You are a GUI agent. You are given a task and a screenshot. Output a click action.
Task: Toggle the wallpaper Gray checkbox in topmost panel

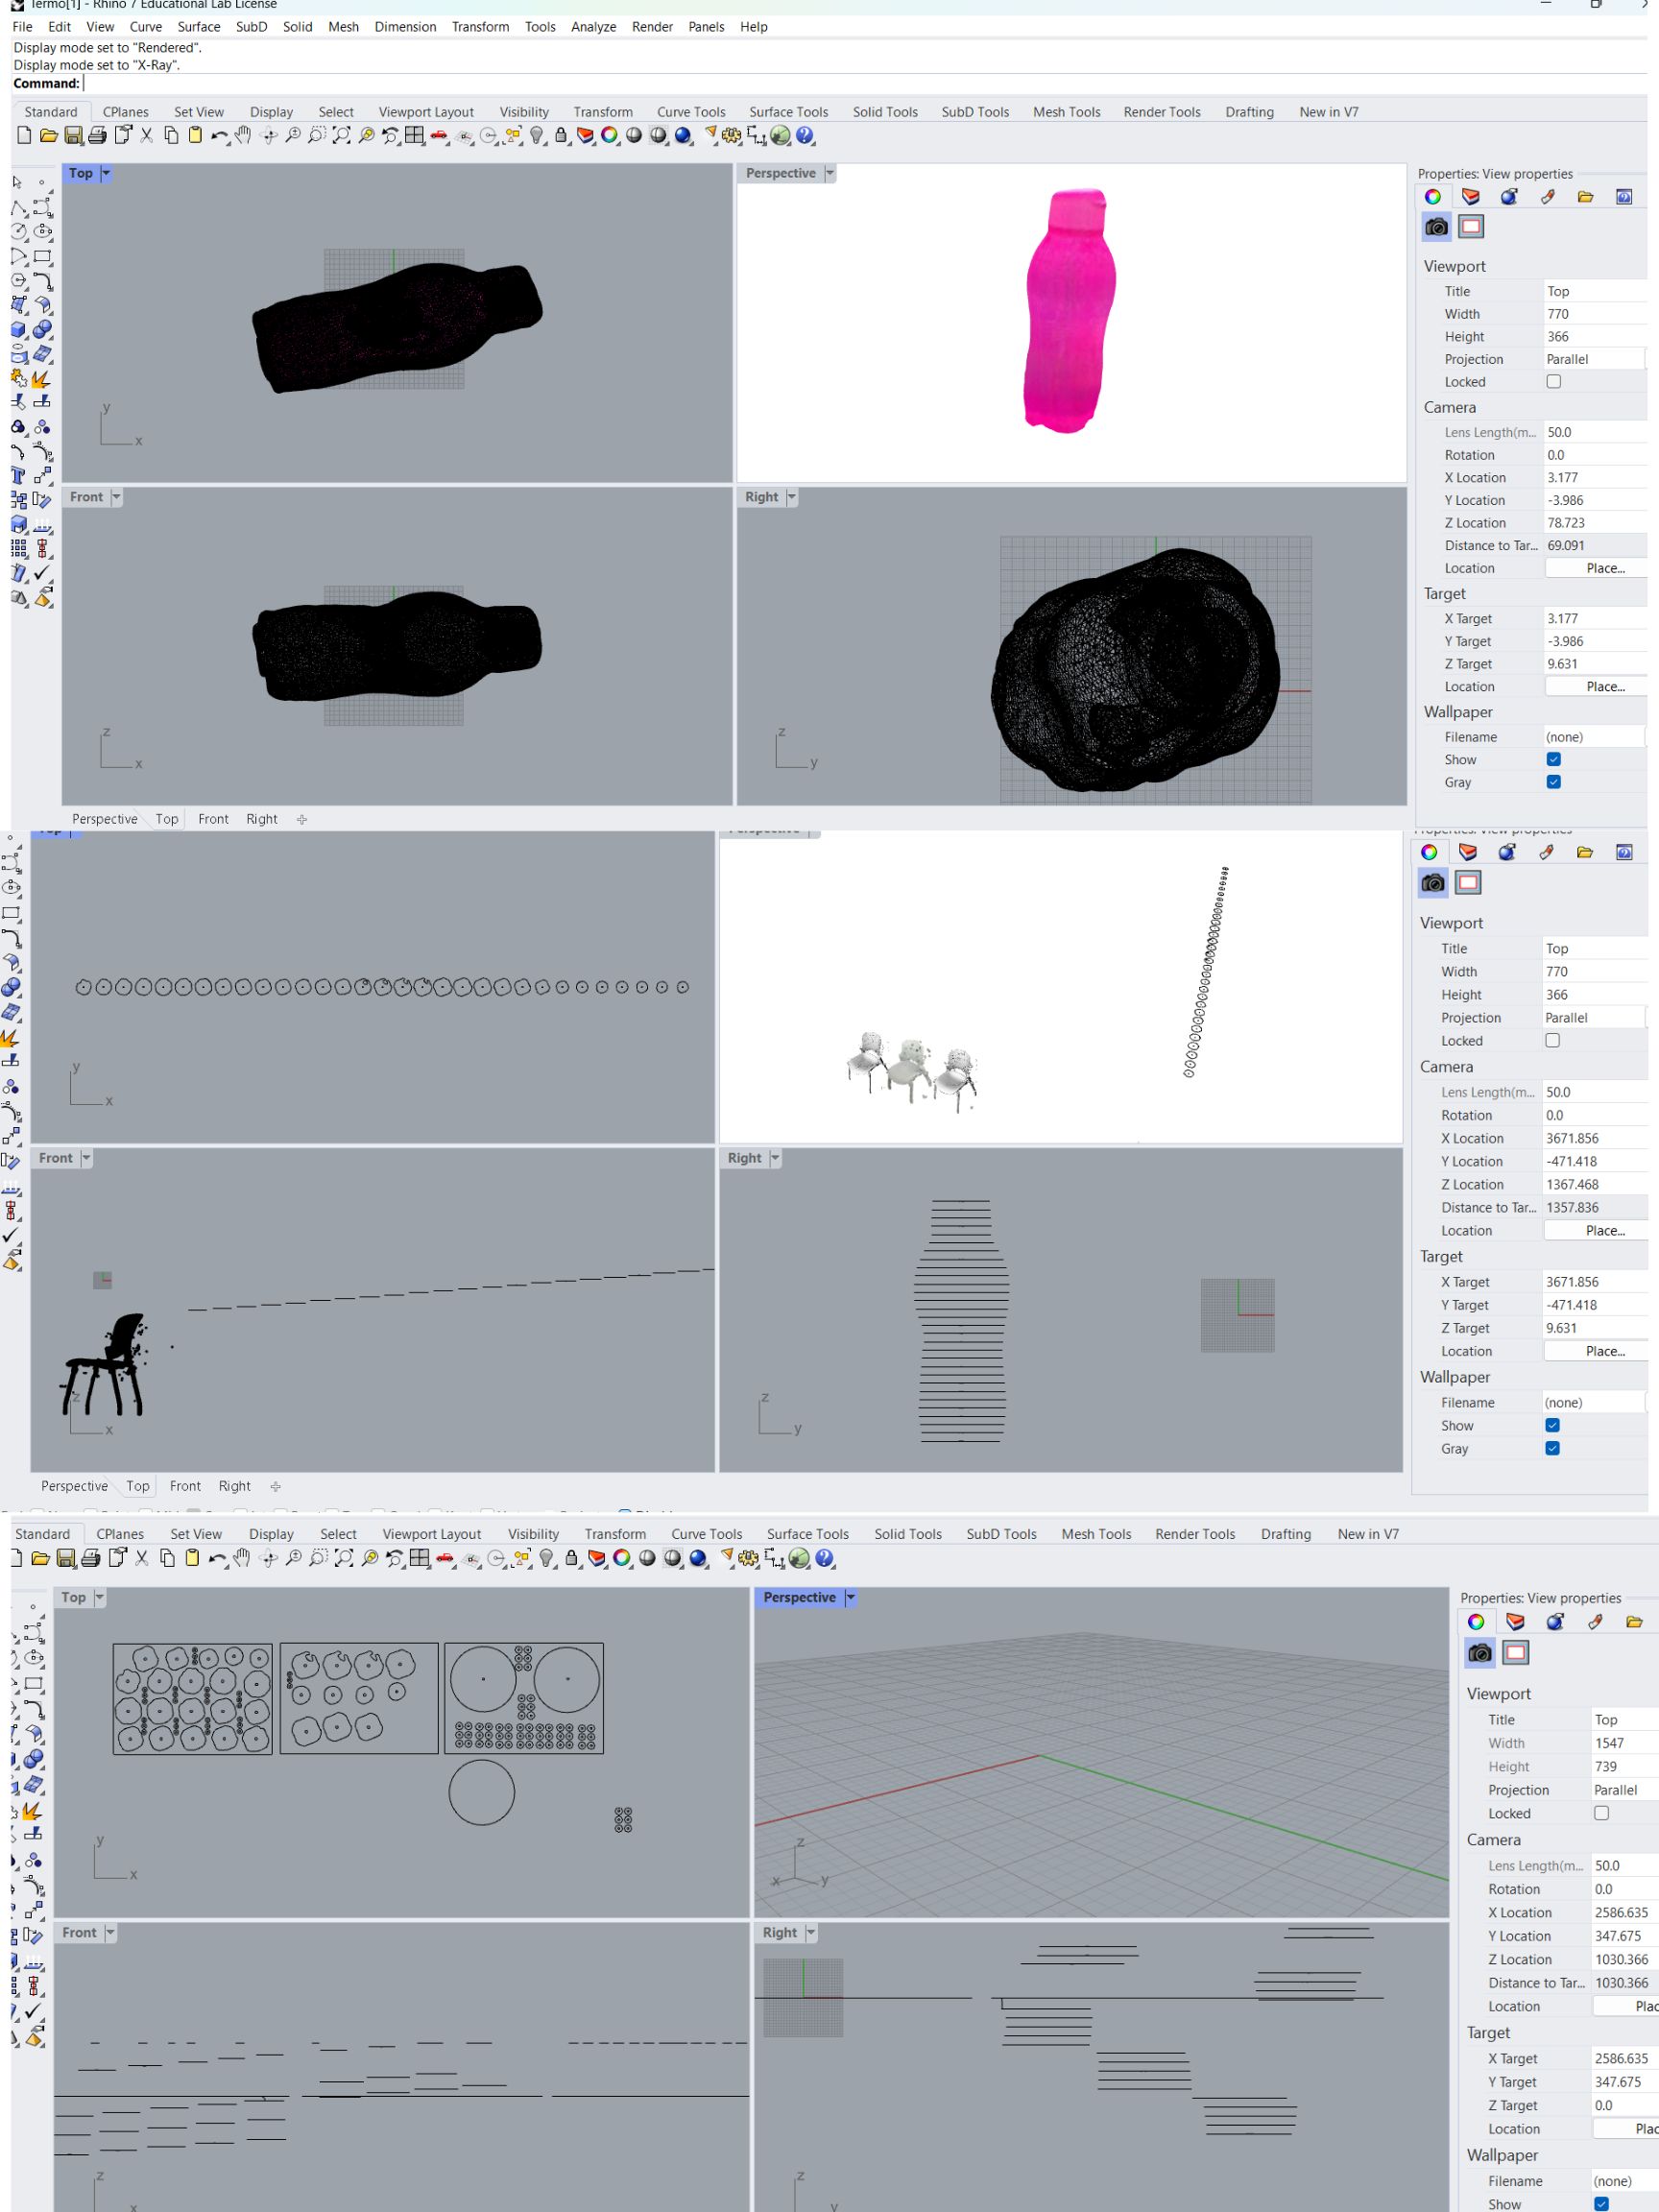(1553, 782)
